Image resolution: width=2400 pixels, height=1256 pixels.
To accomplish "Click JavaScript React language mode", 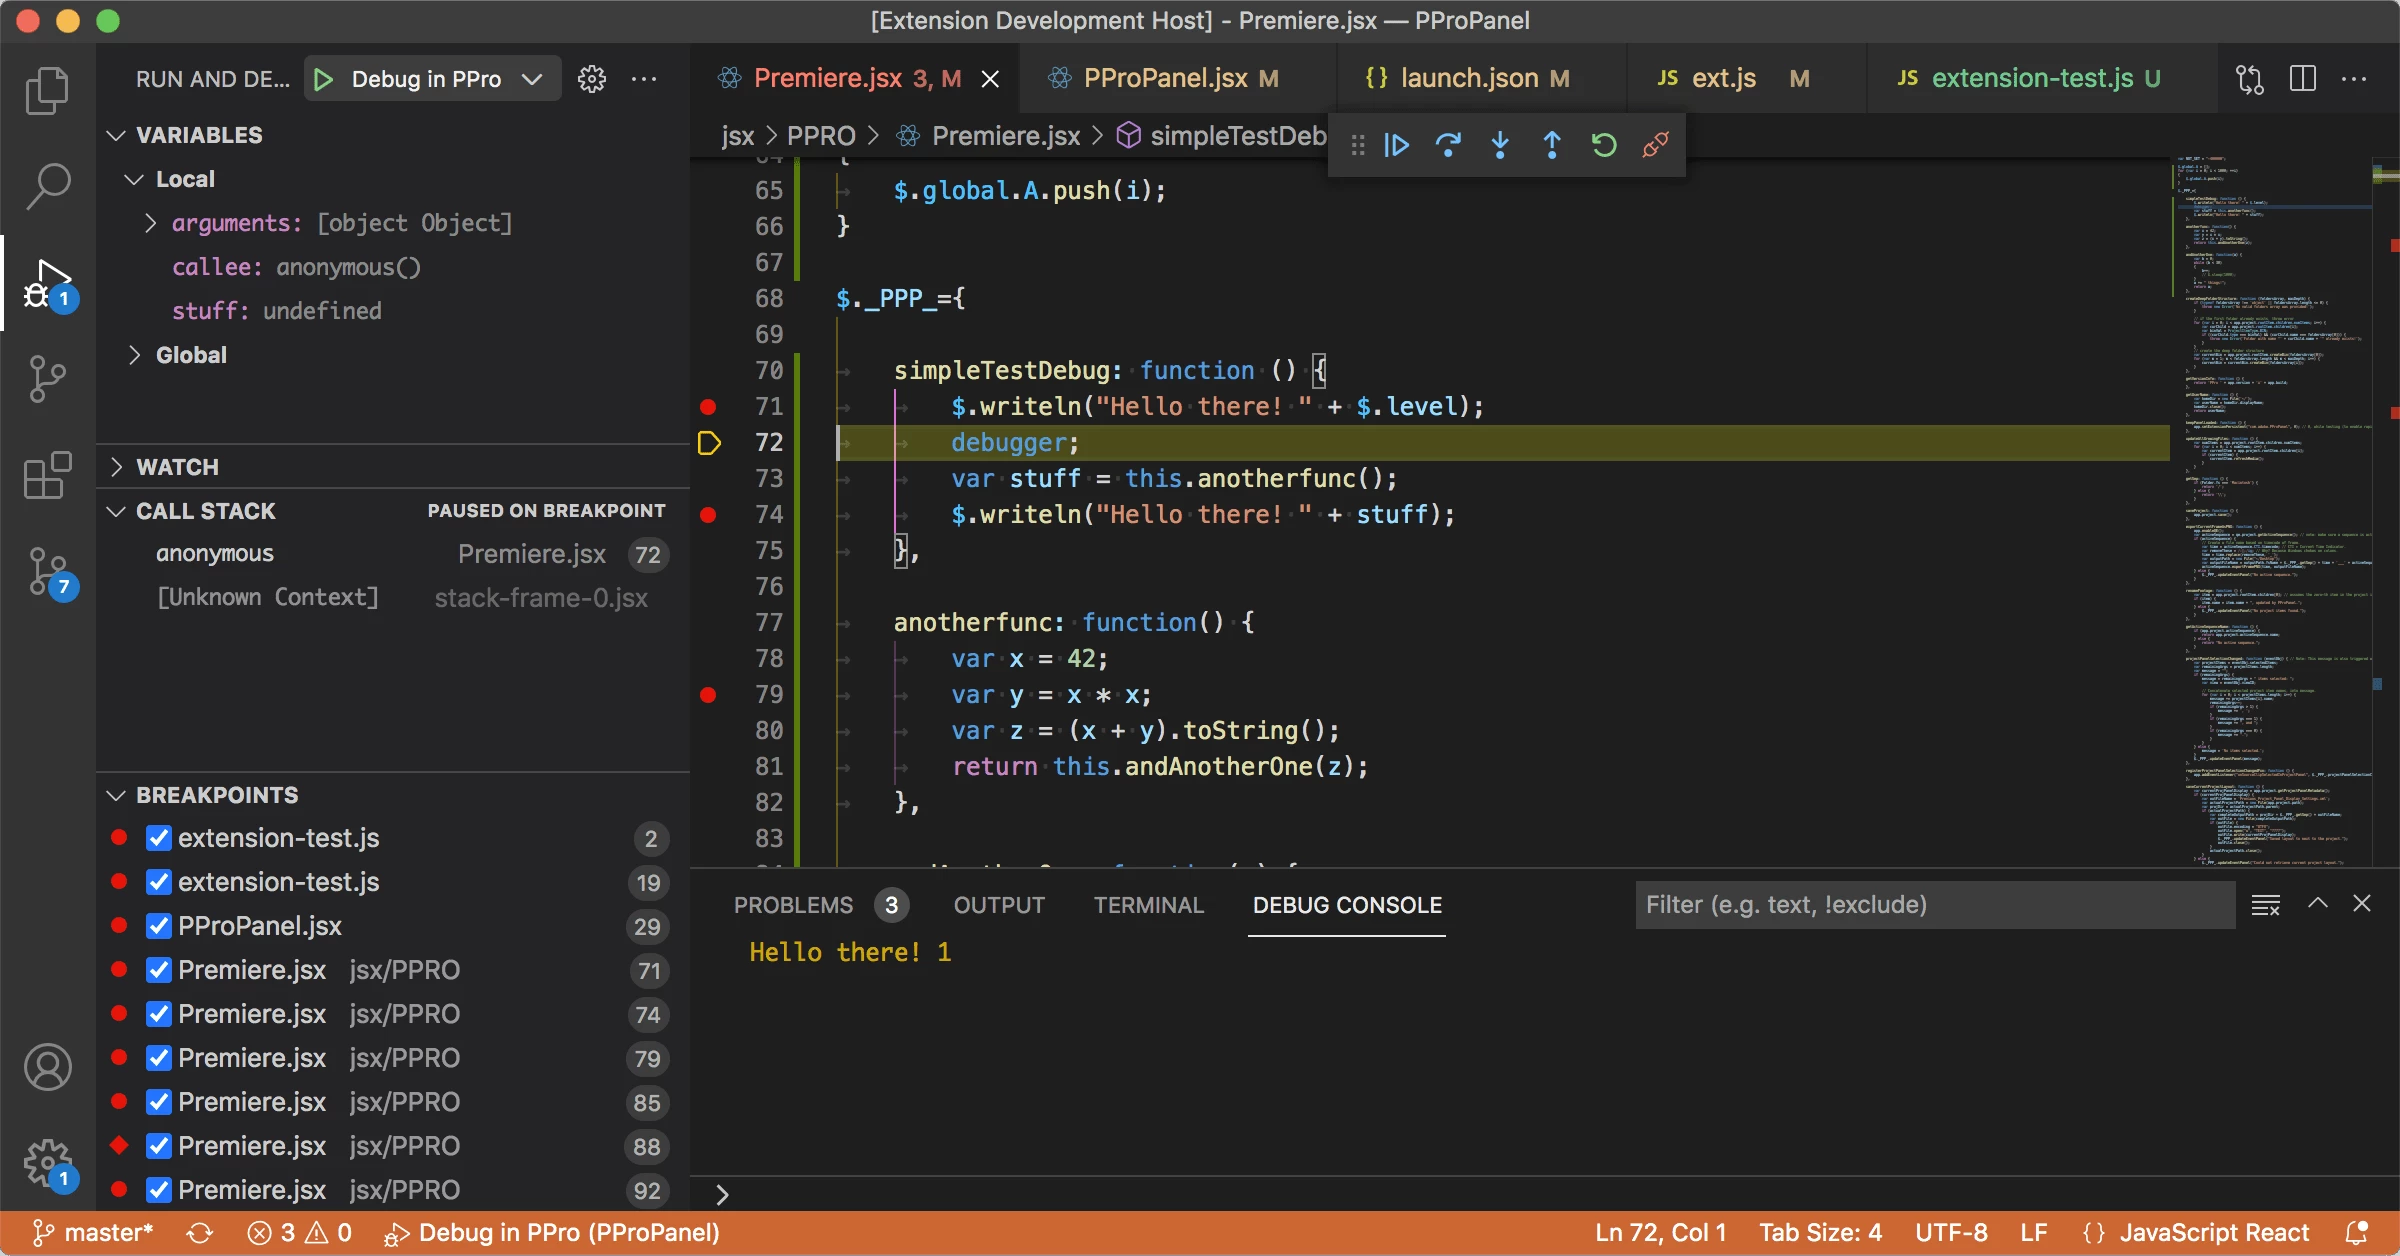I will click(2213, 1232).
